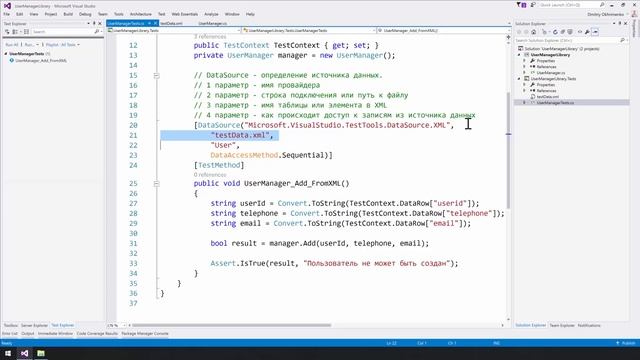Open Properties wrench icon in Solution Explorer toolbar

click(x=587, y=32)
